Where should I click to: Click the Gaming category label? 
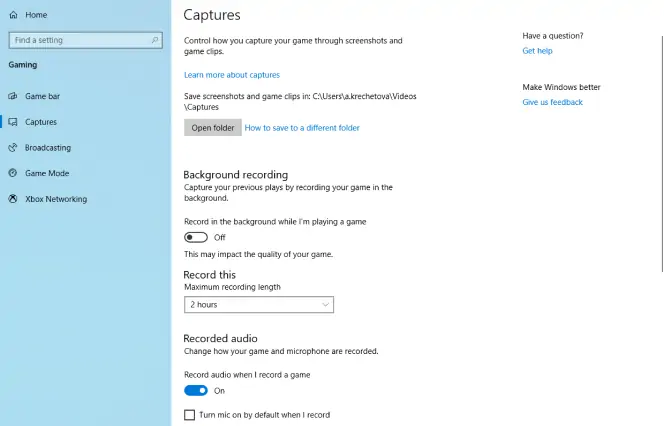(23, 65)
